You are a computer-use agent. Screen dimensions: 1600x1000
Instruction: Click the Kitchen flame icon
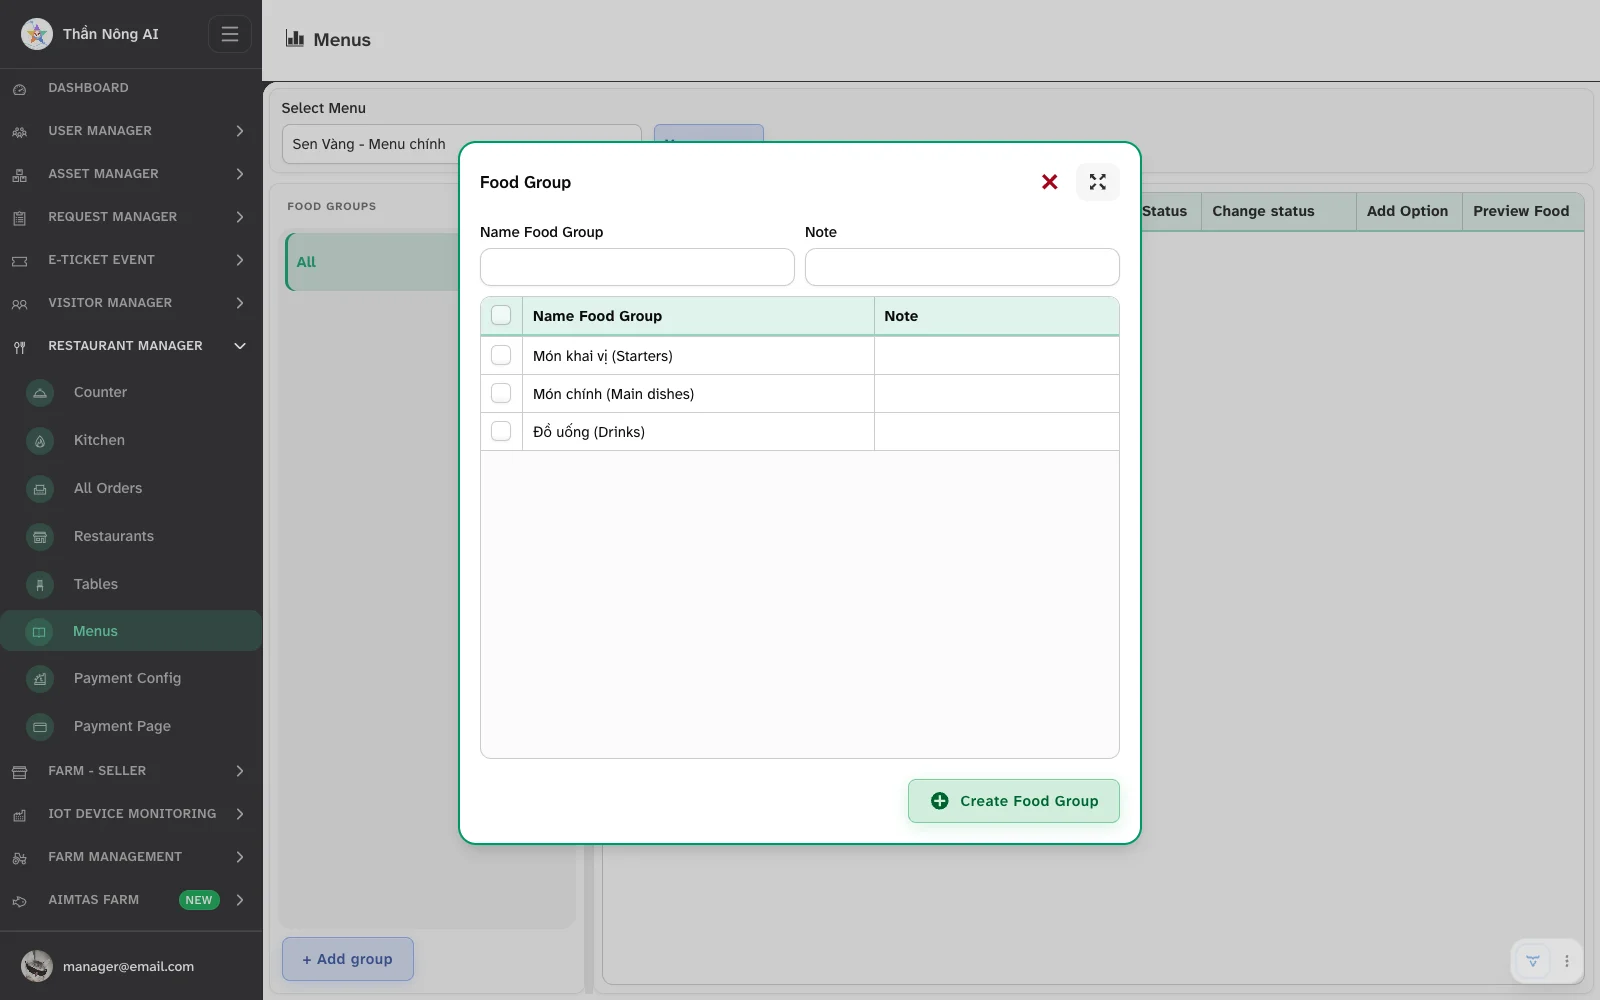point(40,441)
